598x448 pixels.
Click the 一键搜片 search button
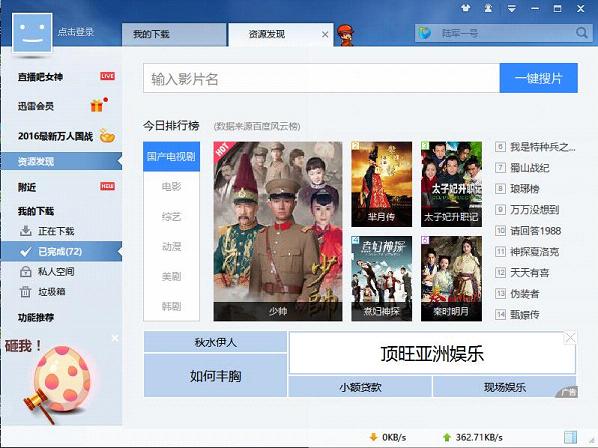[539, 78]
